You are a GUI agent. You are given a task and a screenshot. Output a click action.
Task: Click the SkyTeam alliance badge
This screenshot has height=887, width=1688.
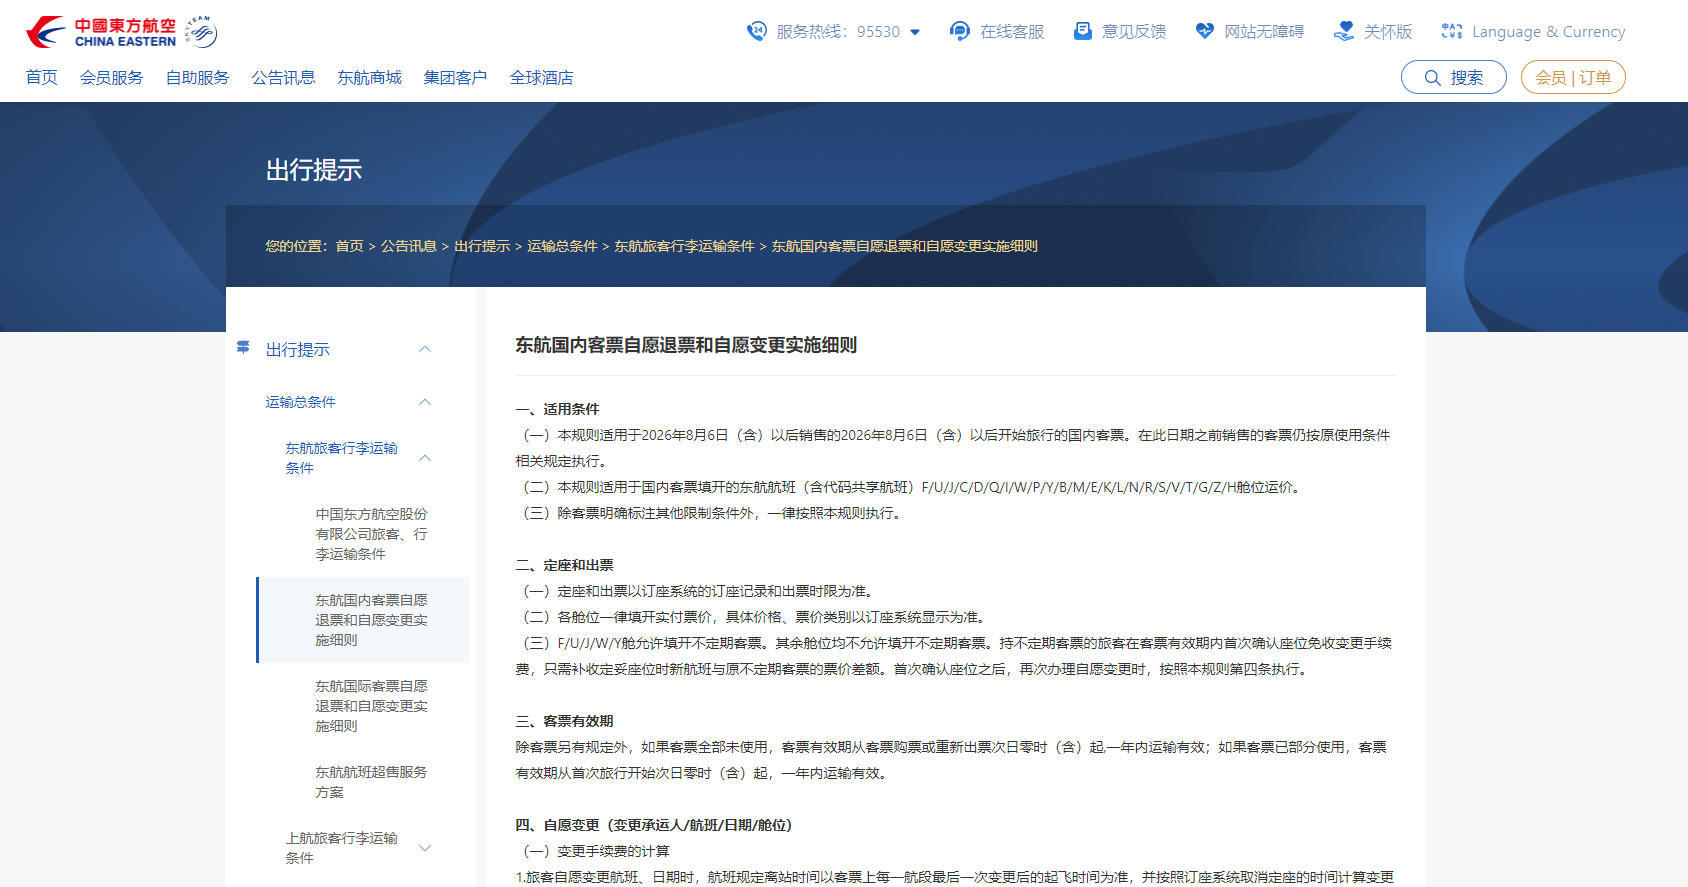click(202, 32)
